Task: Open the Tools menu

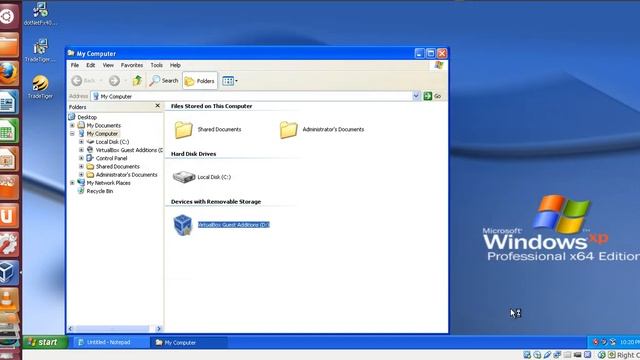Action: pos(156,65)
